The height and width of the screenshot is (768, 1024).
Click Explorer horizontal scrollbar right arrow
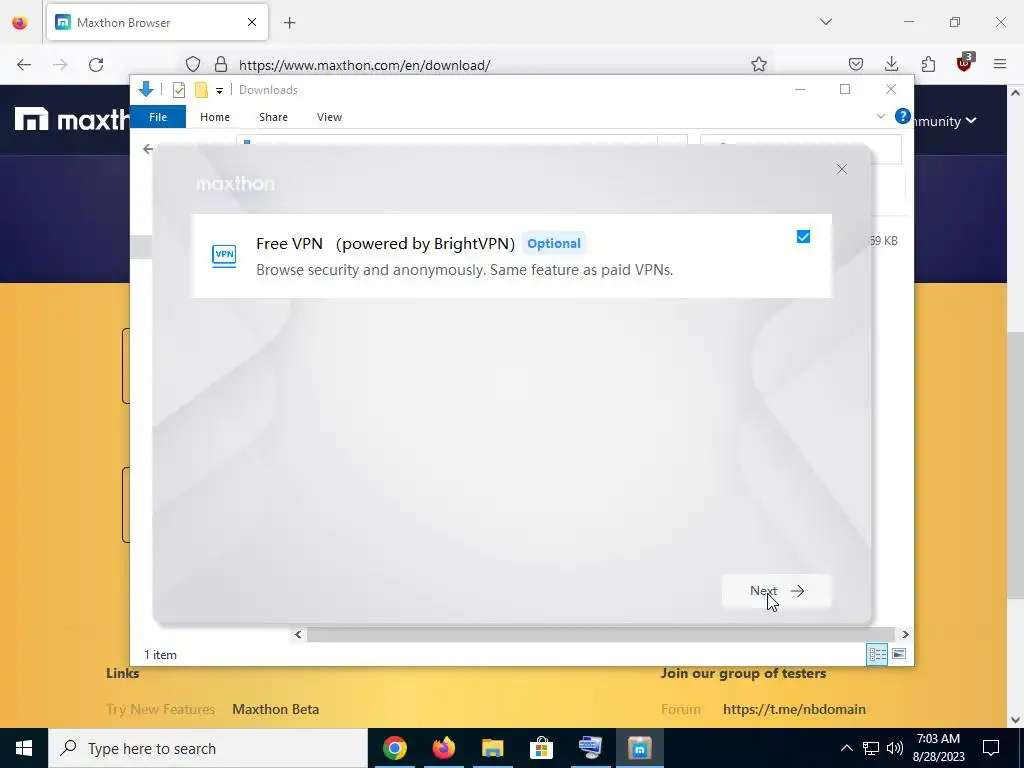pos(905,634)
